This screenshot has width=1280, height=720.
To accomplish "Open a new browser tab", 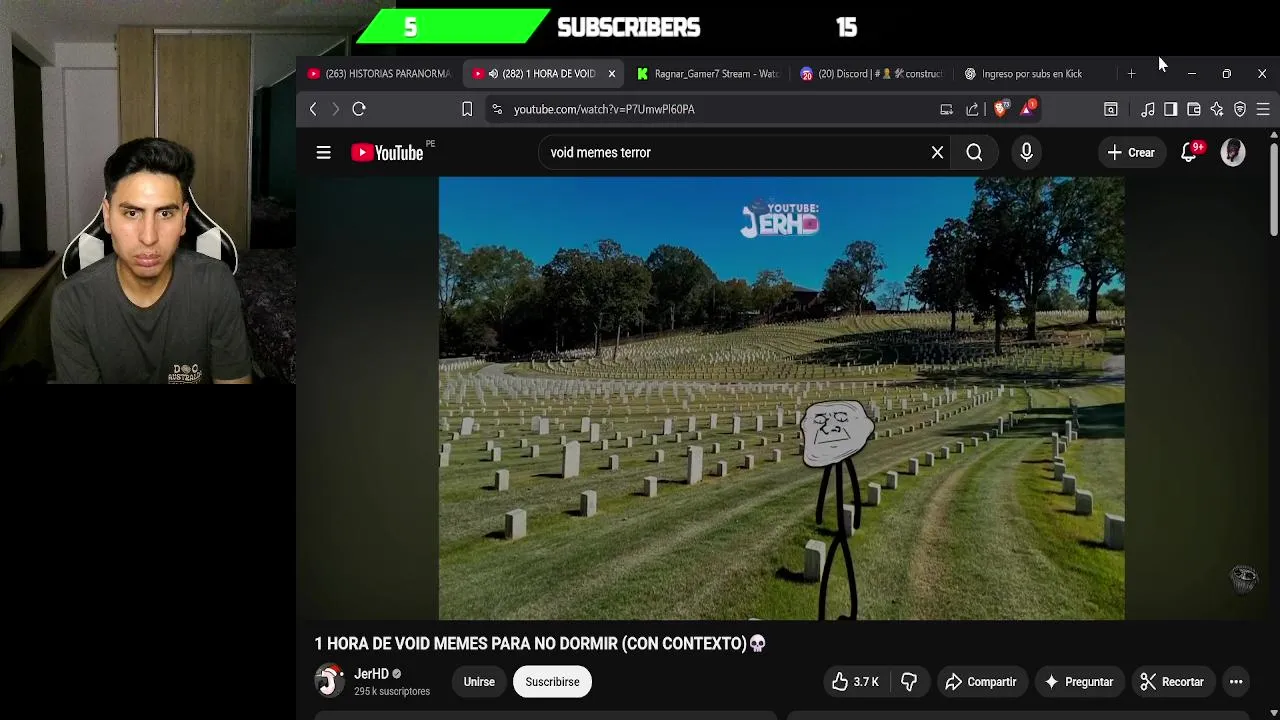I will [x=1131, y=74].
